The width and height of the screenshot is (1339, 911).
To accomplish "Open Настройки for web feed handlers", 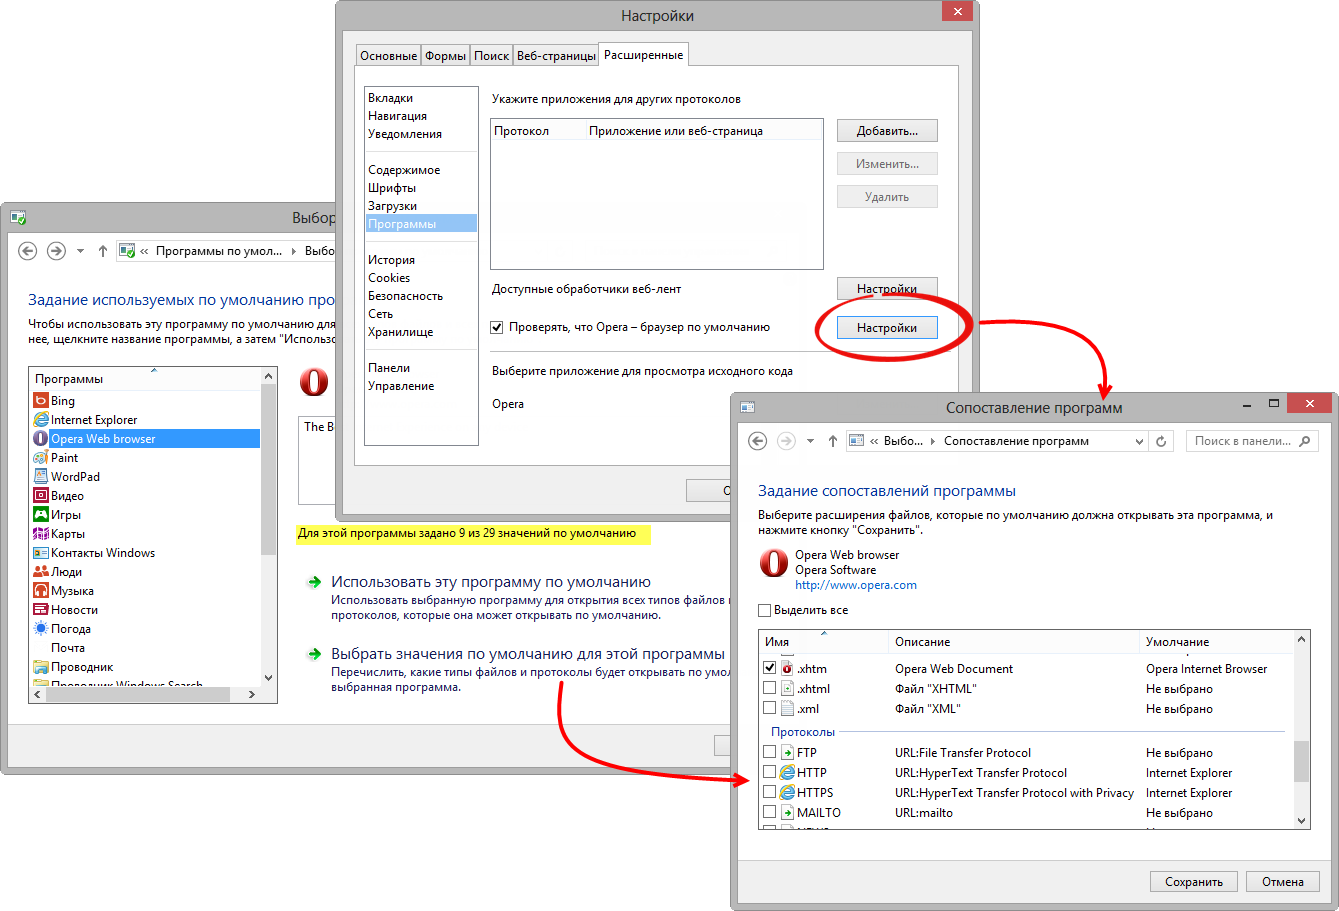I will (887, 289).
